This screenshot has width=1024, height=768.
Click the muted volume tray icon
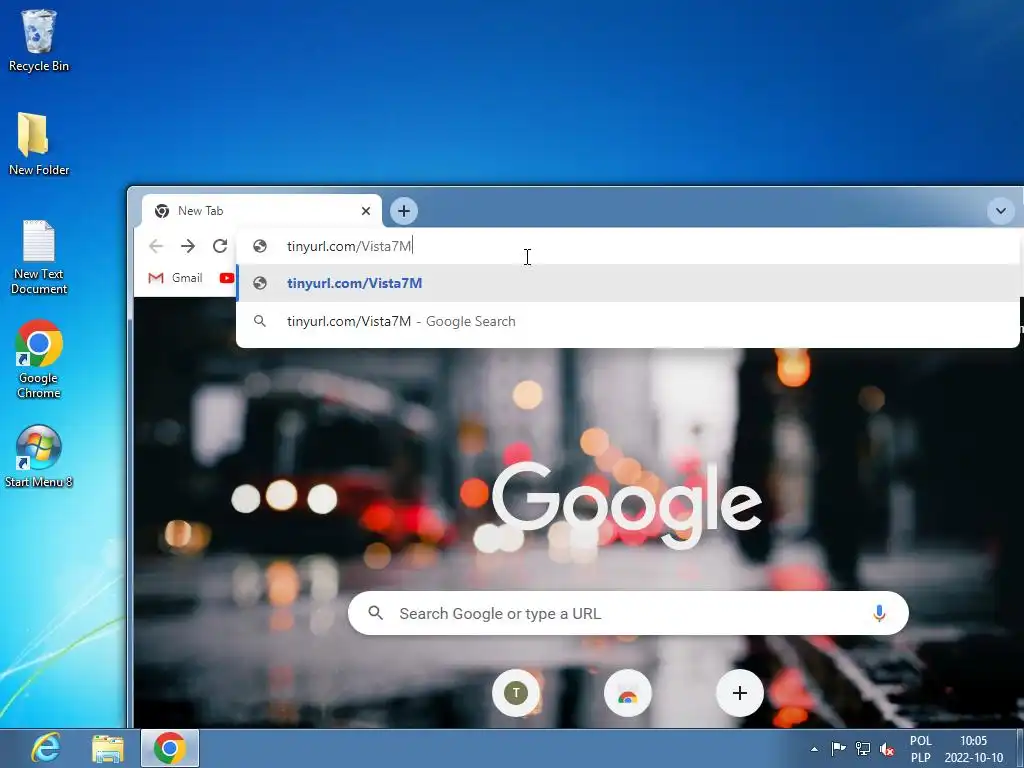coord(887,750)
